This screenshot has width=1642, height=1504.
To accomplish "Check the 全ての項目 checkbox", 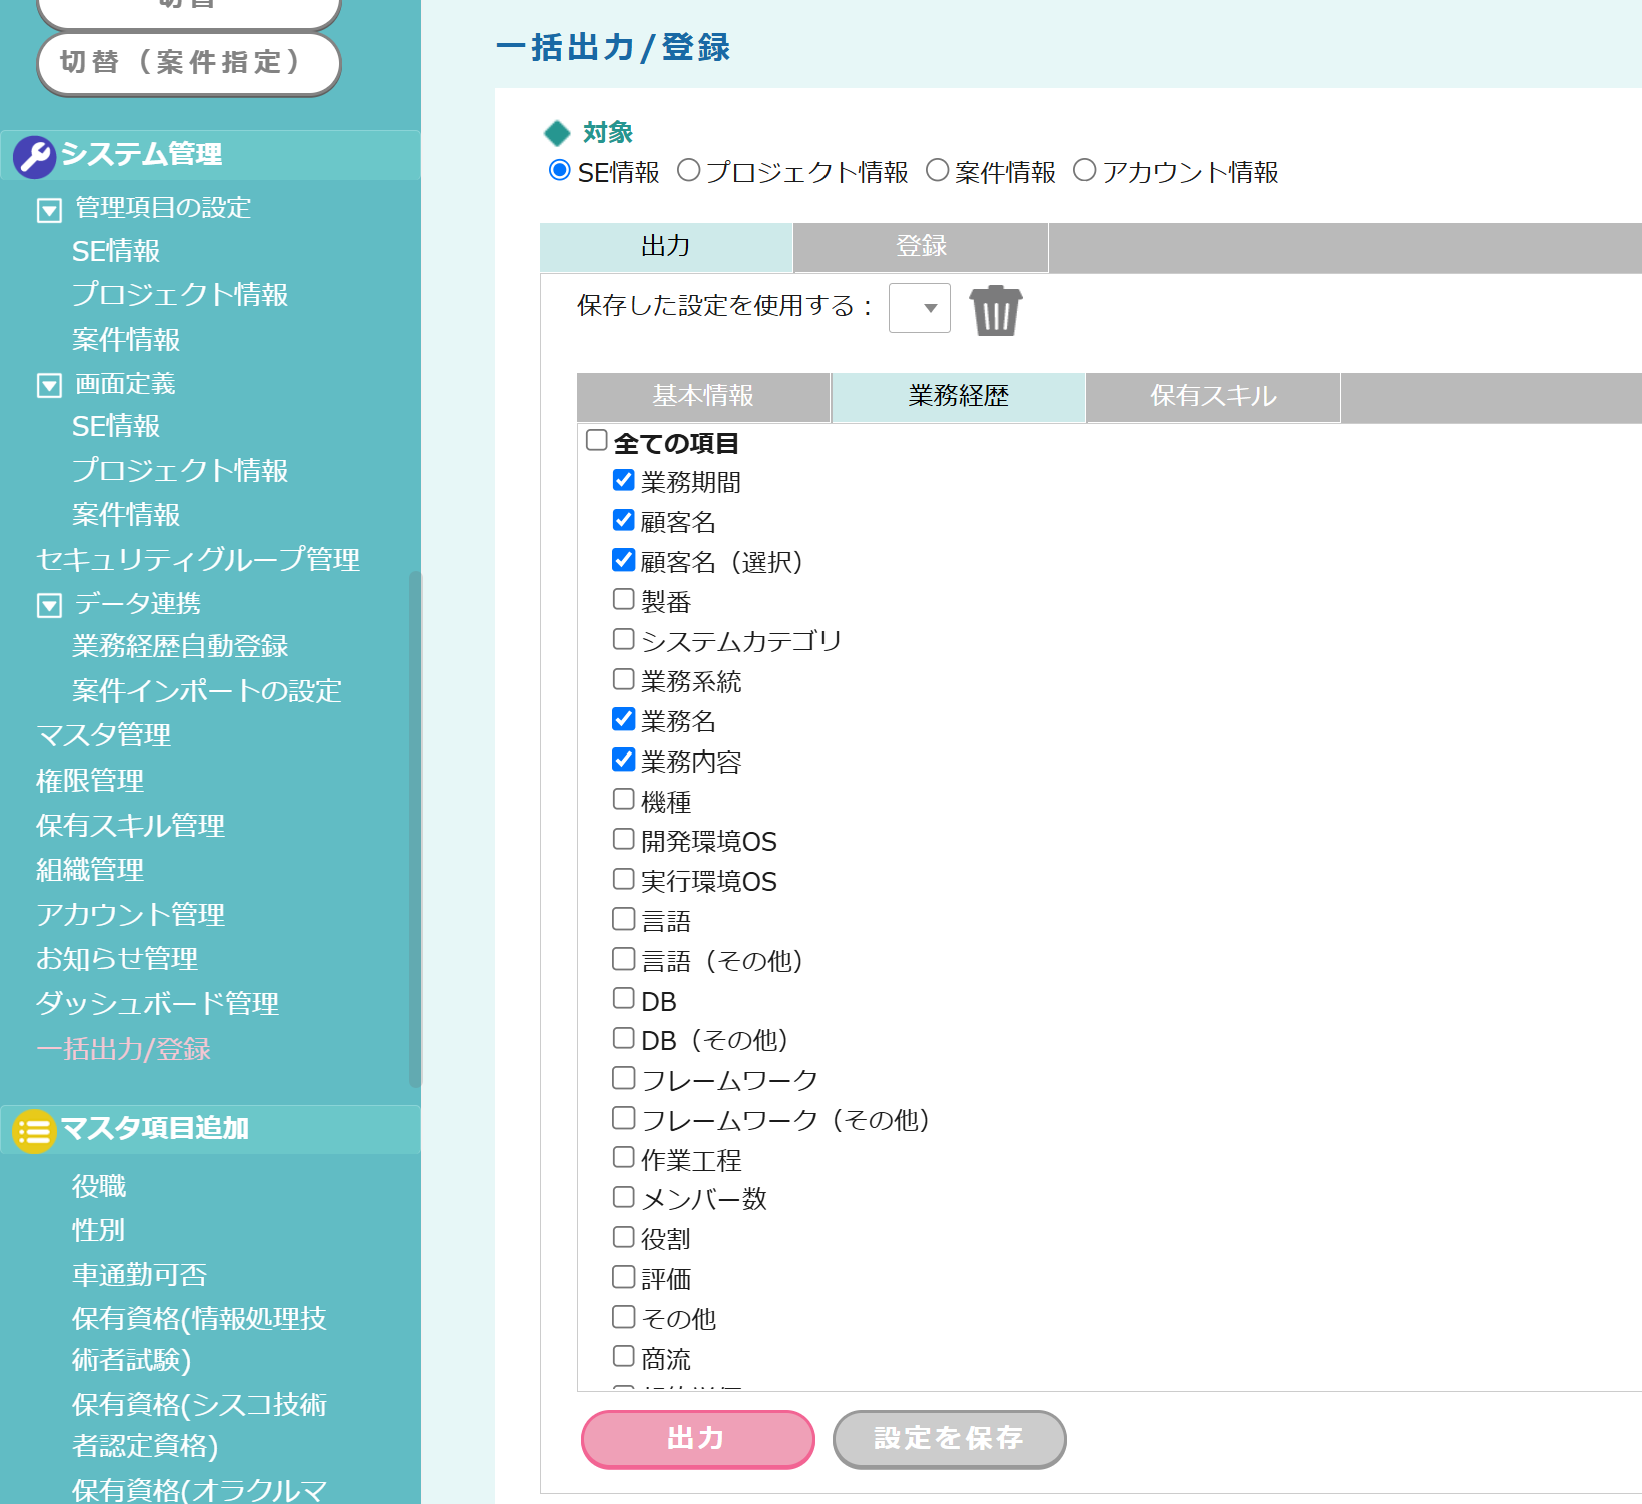I will pyautogui.click(x=597, y=441).
